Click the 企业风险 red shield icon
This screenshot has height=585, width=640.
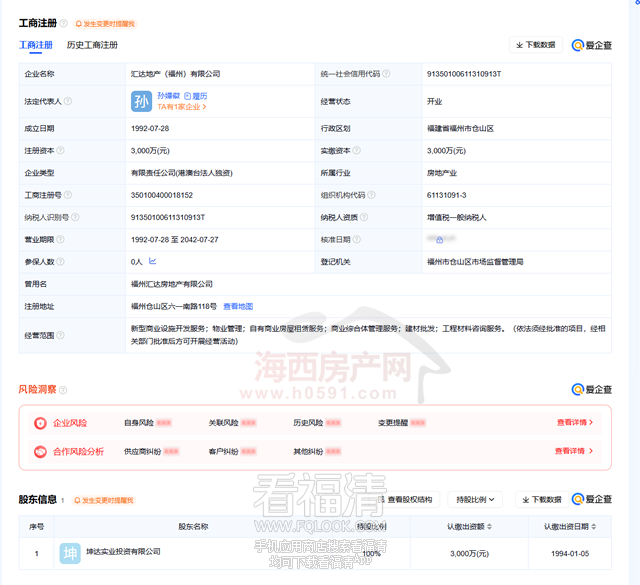pos(40,423)
